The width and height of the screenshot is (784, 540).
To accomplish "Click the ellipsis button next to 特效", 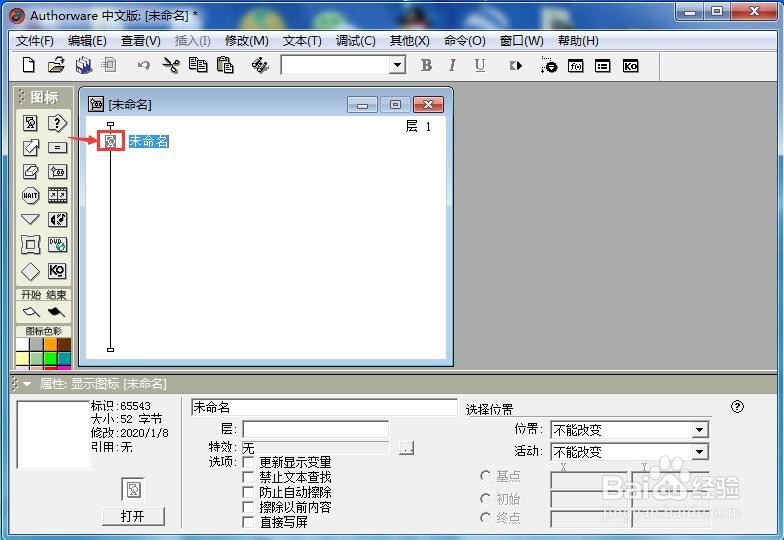I will point(406,448).
